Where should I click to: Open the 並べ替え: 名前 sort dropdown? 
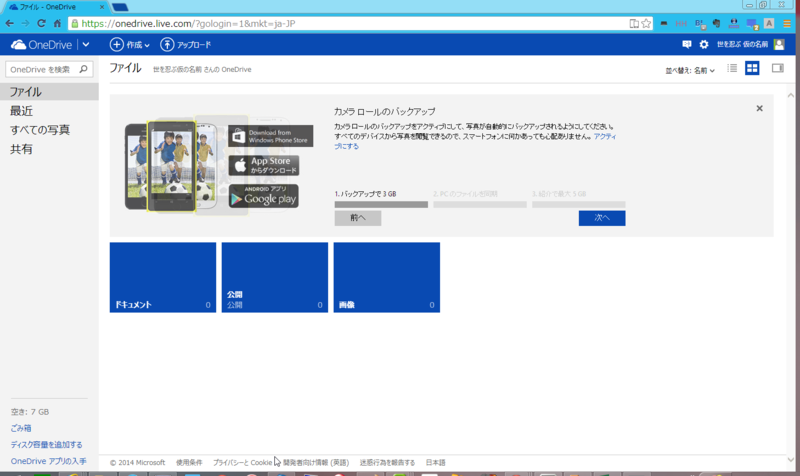coord(690,70)
